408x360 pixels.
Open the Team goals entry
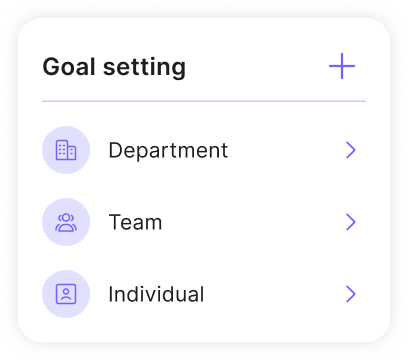[x=204, y=222]
